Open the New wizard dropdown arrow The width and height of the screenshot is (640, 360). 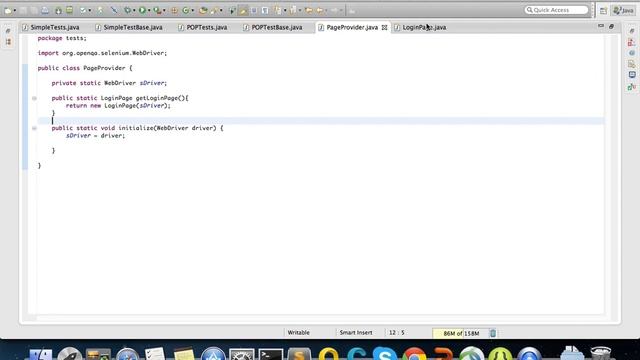15,11
